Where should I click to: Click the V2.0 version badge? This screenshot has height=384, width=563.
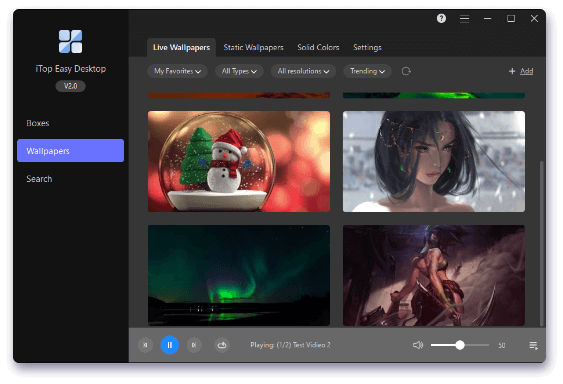70,86
